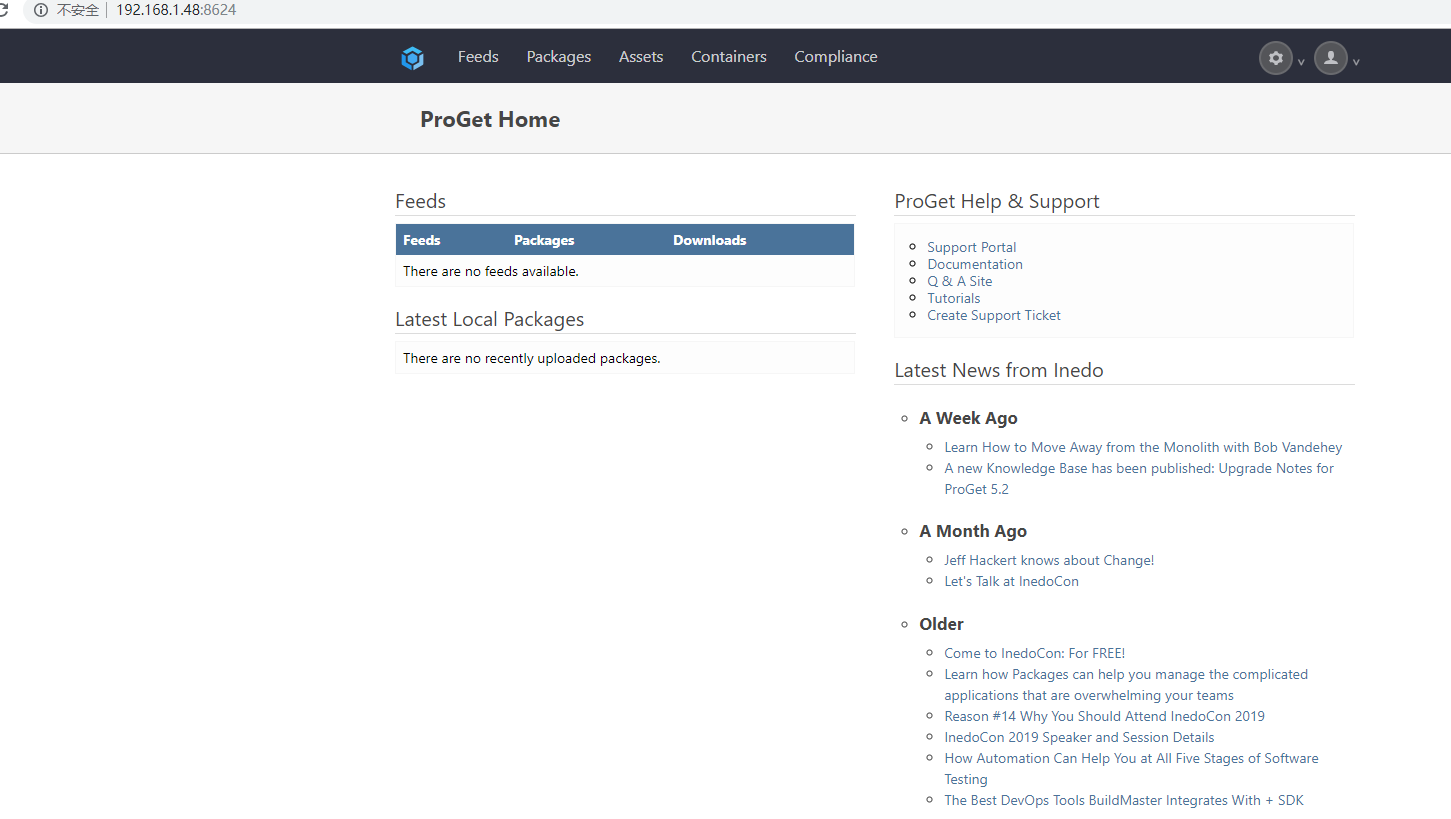
Task: Open the Tutorials link
Action: 953,298
